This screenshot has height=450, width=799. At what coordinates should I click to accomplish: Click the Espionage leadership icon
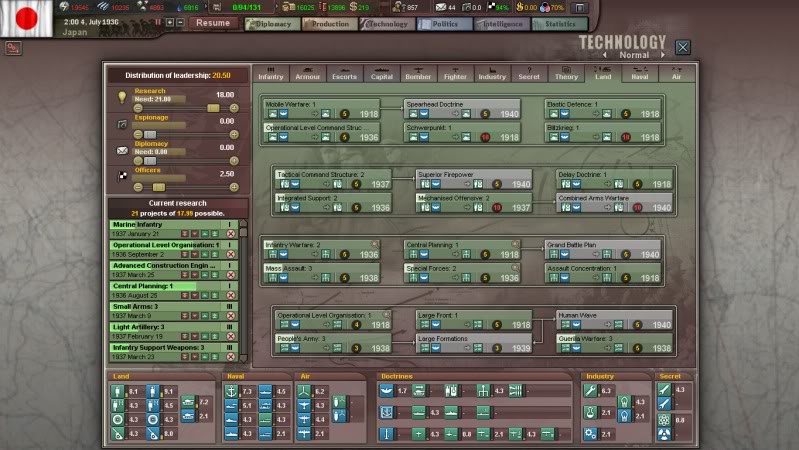122,124
